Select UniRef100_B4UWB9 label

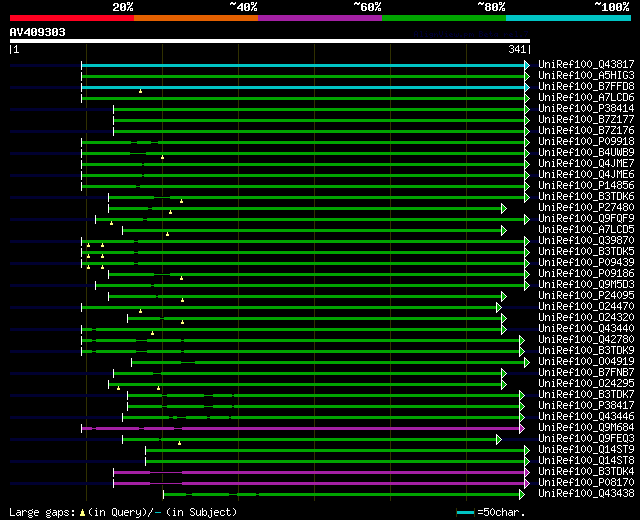click(x=586, y=153)
